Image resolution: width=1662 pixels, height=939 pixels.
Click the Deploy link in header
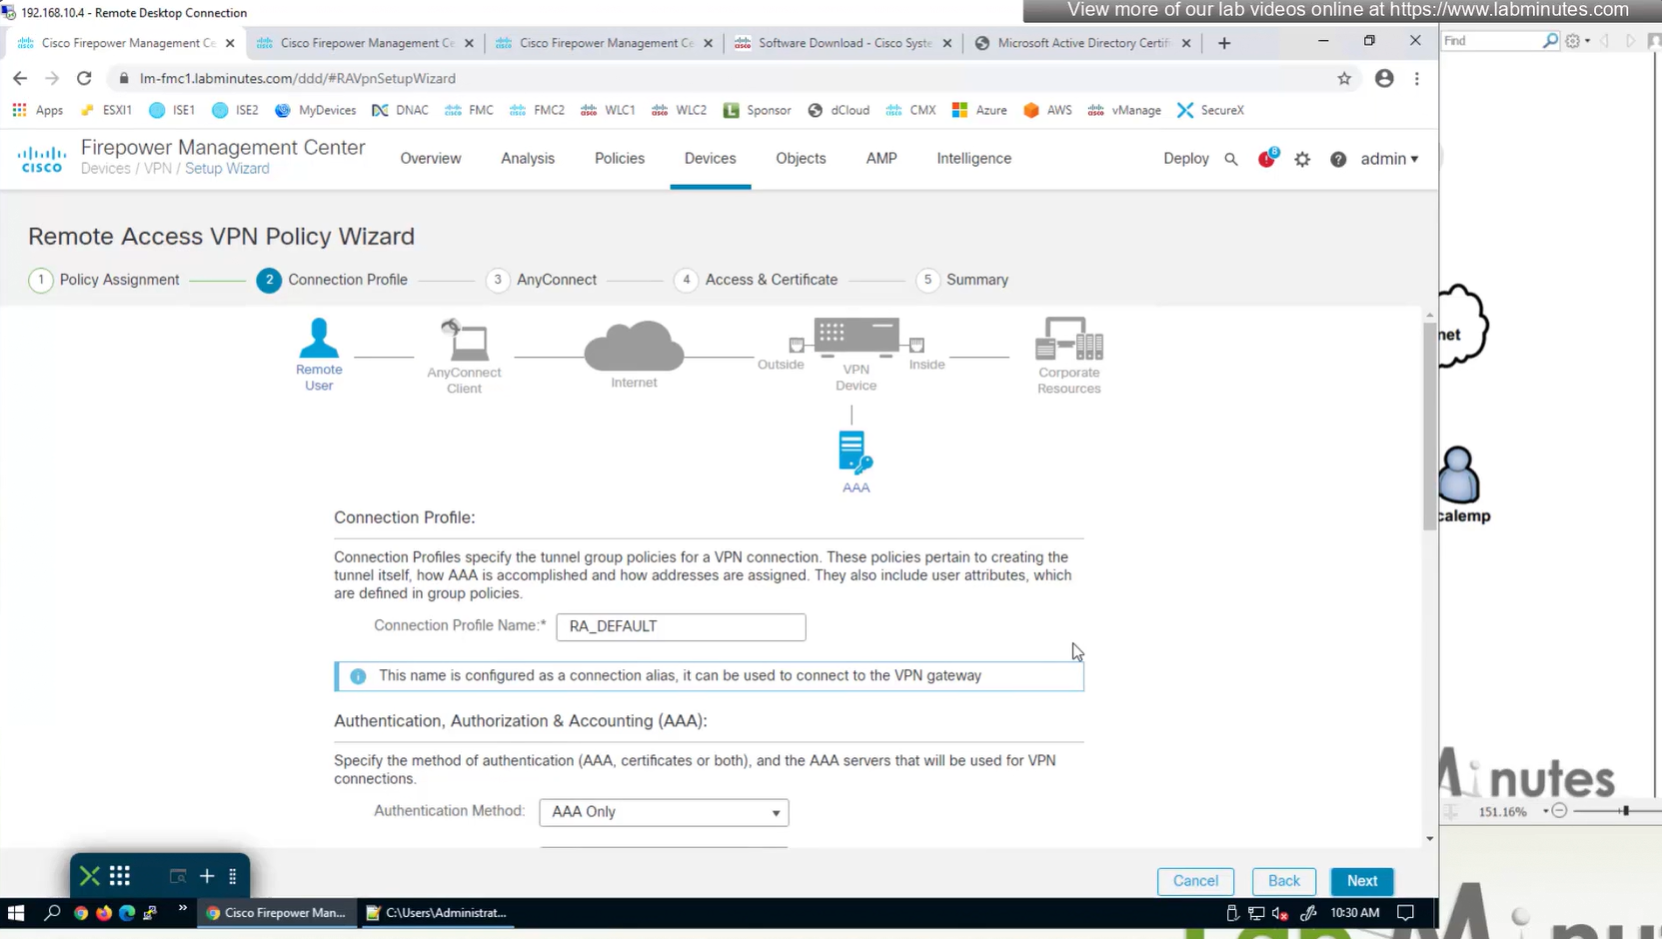[x=1186, y=158]
